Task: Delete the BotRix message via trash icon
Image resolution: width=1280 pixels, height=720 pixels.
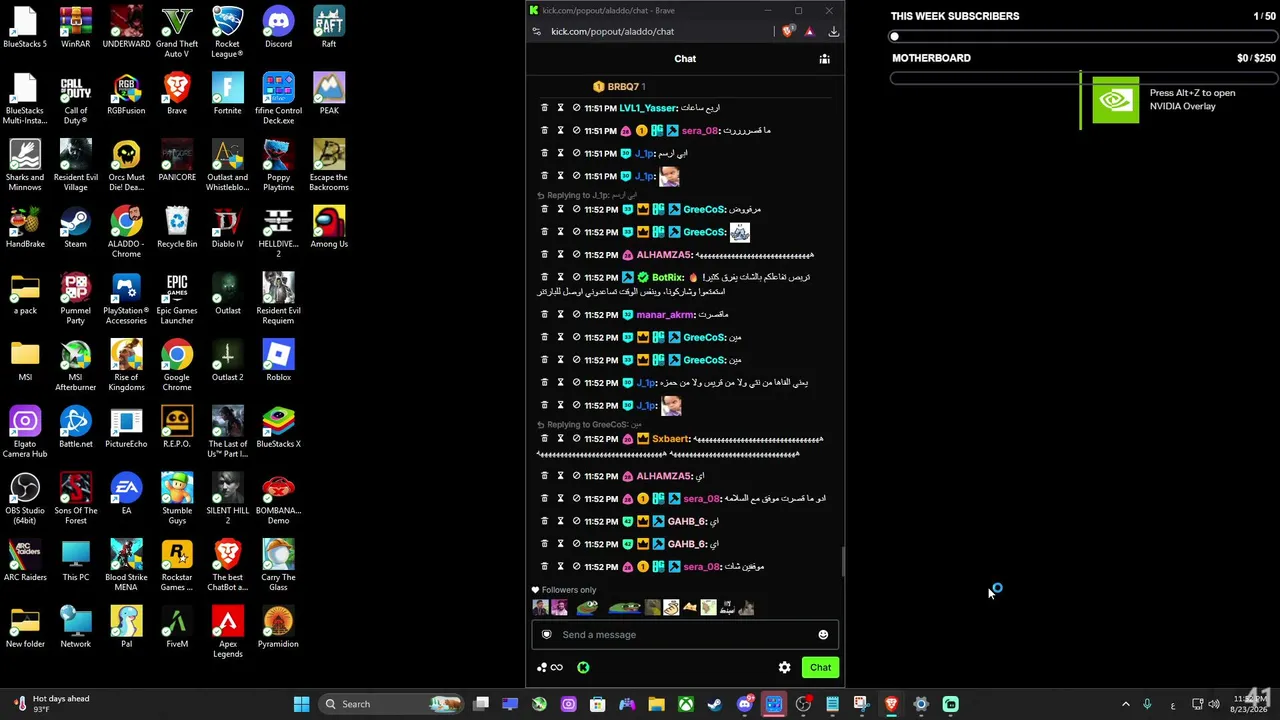Action: click(x=544, y=277)
